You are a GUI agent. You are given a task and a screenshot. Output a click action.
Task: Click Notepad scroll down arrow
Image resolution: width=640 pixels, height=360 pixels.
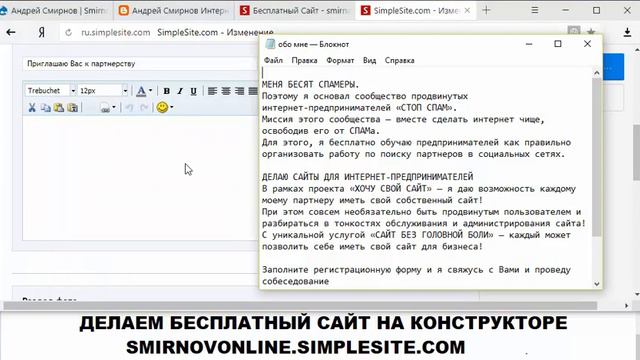(596, 284)
